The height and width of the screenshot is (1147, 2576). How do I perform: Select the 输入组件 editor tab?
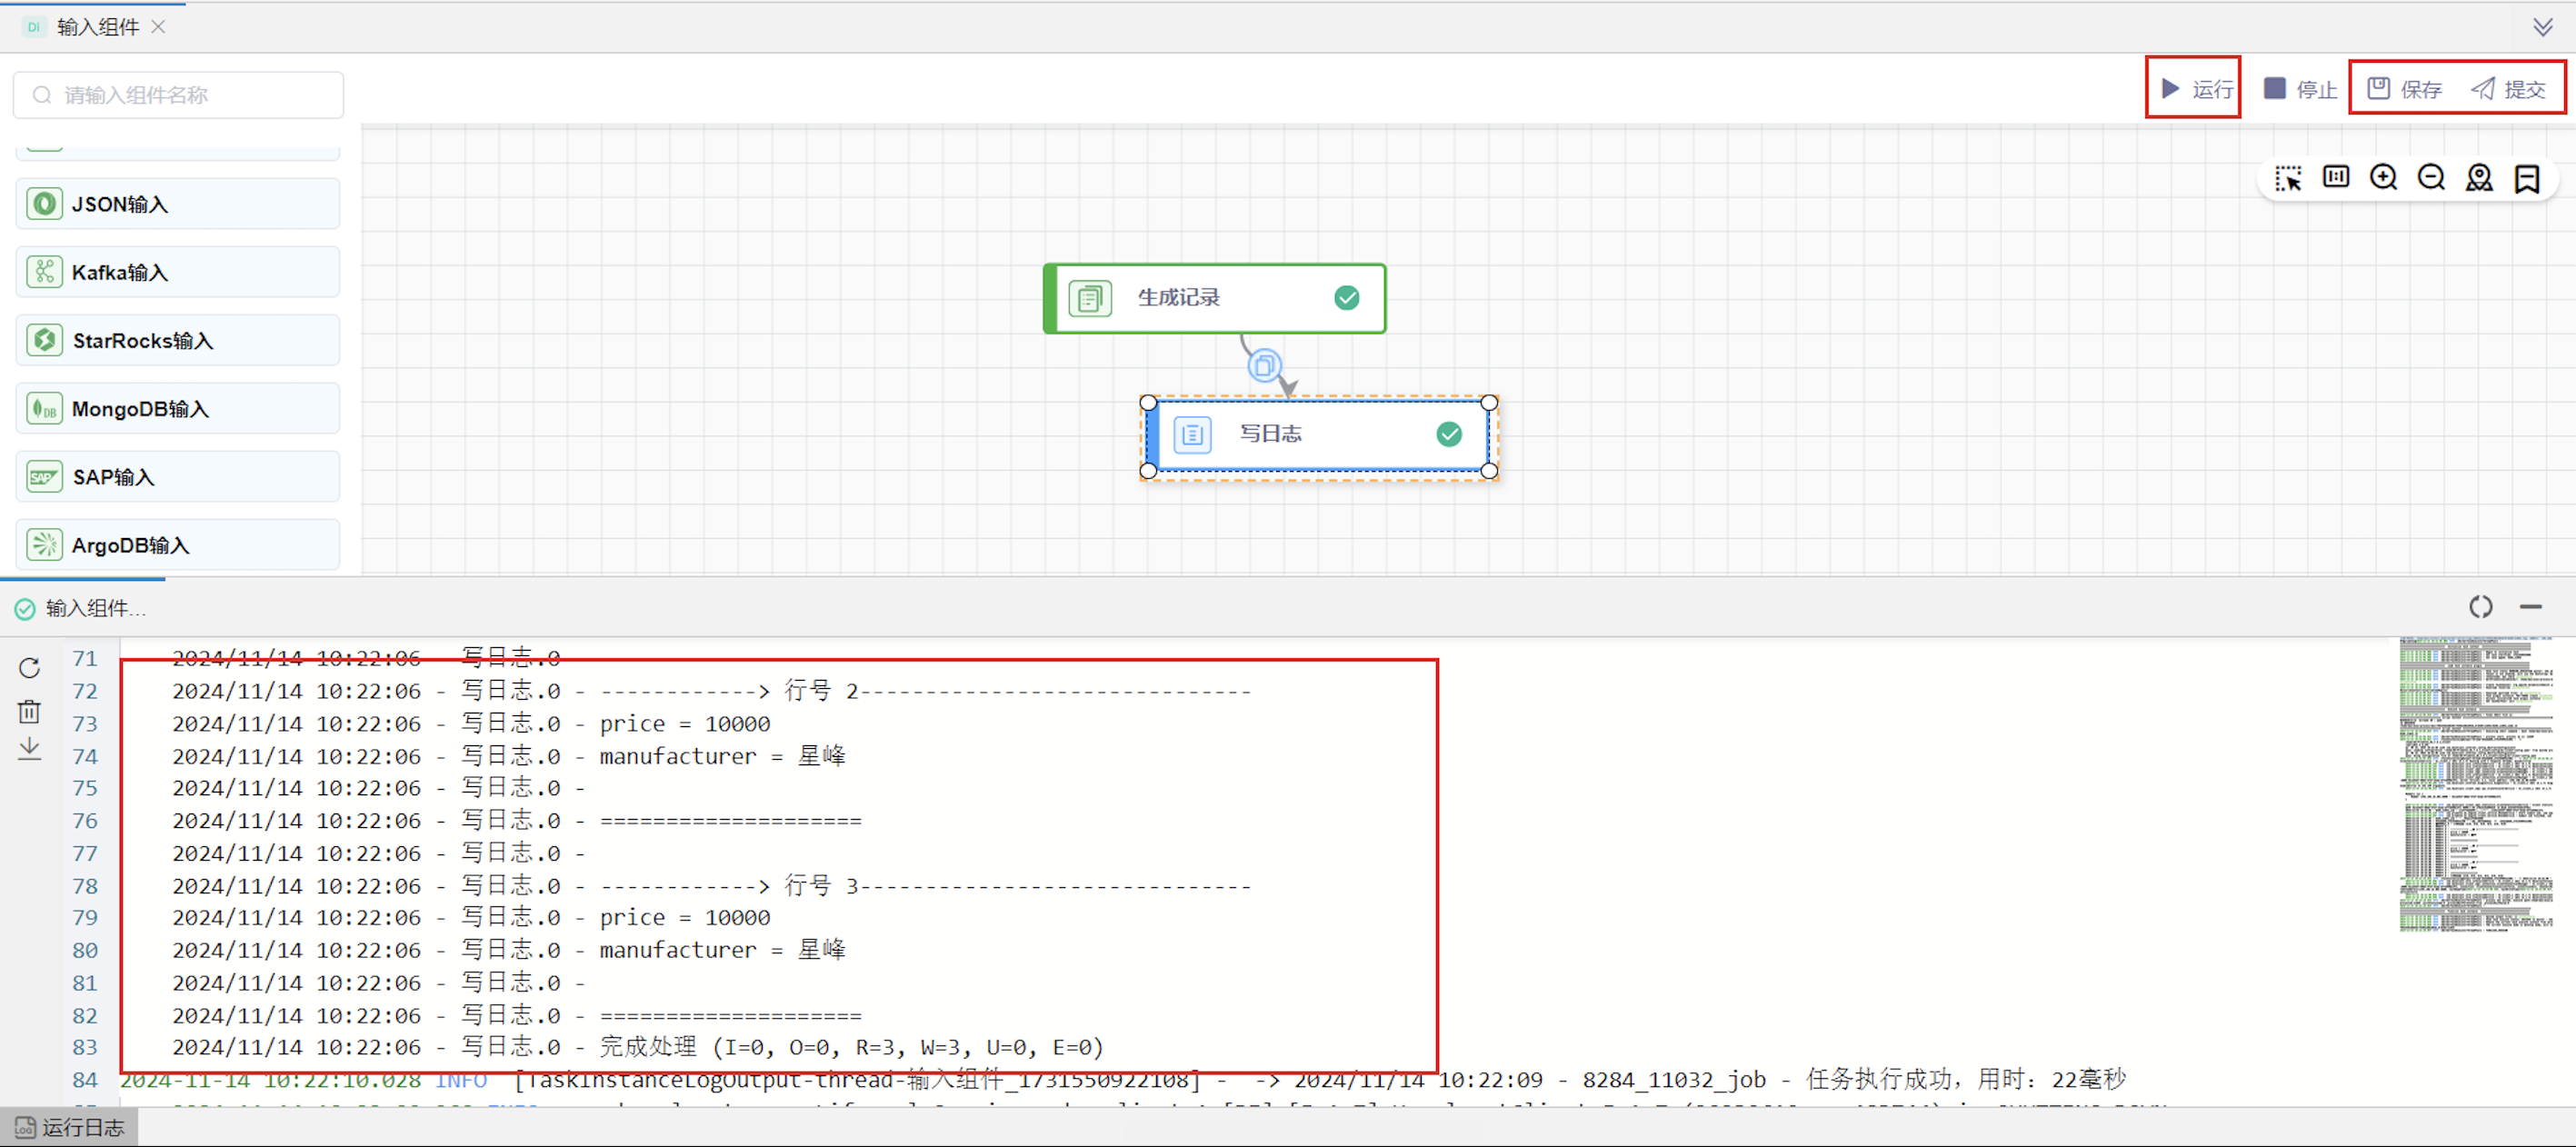pyautogui.click(x=96, y=27)
